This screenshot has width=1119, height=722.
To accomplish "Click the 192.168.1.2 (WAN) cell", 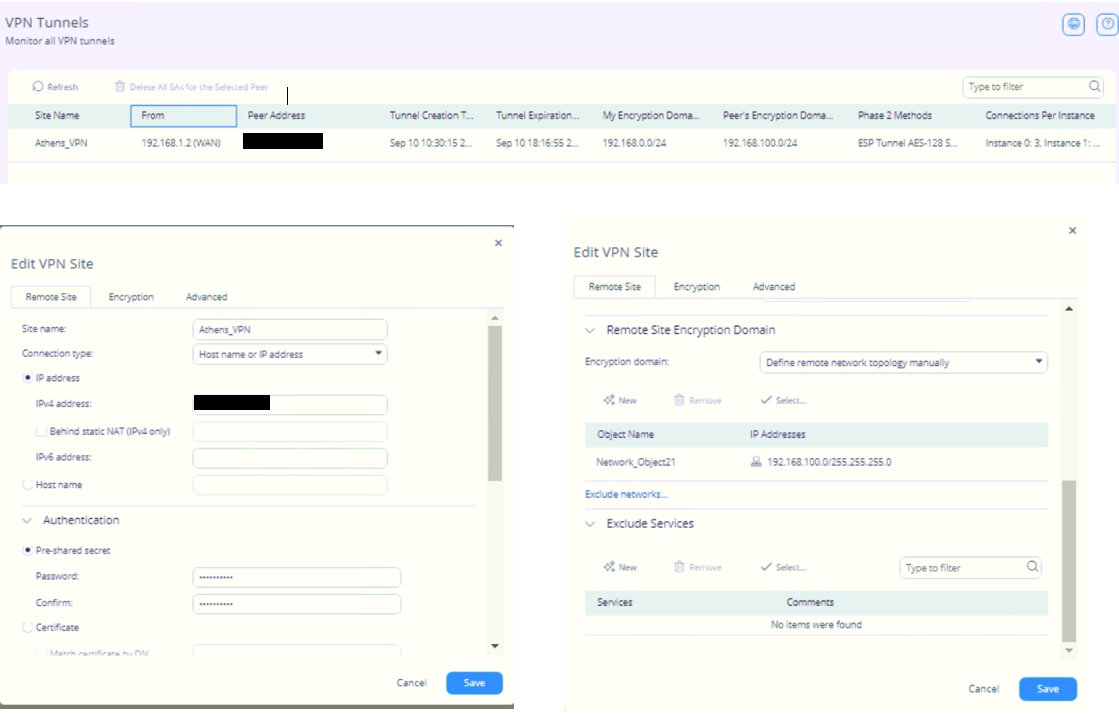I will point(181,143).
